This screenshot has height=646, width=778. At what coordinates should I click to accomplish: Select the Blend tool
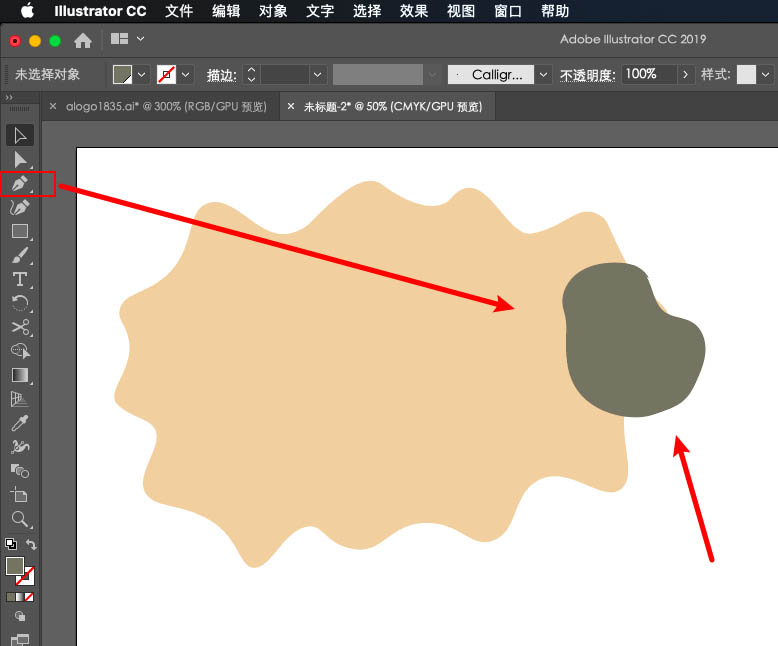tap(20, 471)
